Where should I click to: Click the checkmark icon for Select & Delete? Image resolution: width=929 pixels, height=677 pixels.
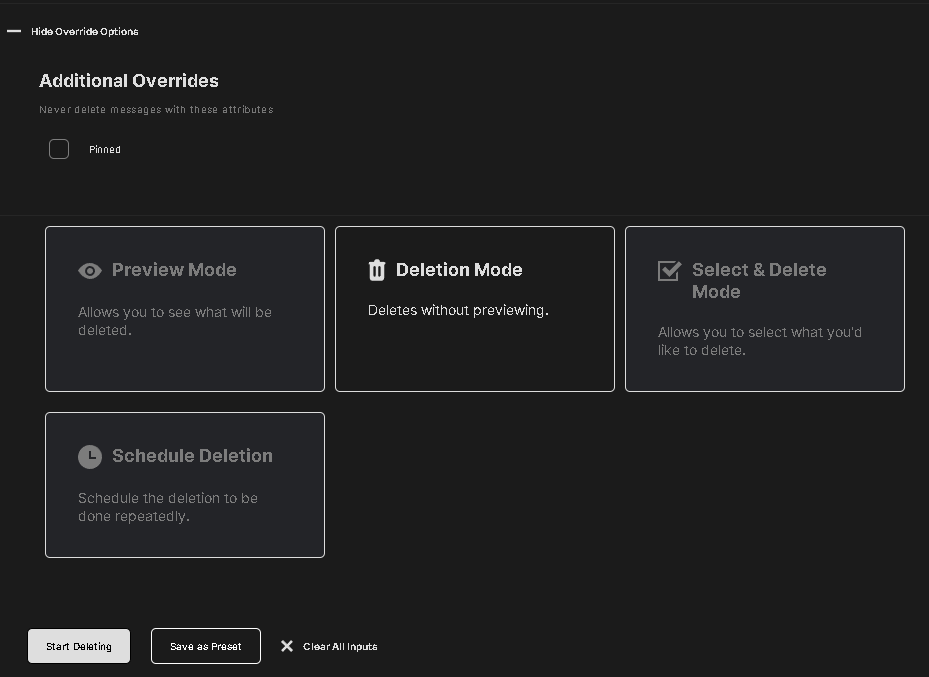point(669,271)
